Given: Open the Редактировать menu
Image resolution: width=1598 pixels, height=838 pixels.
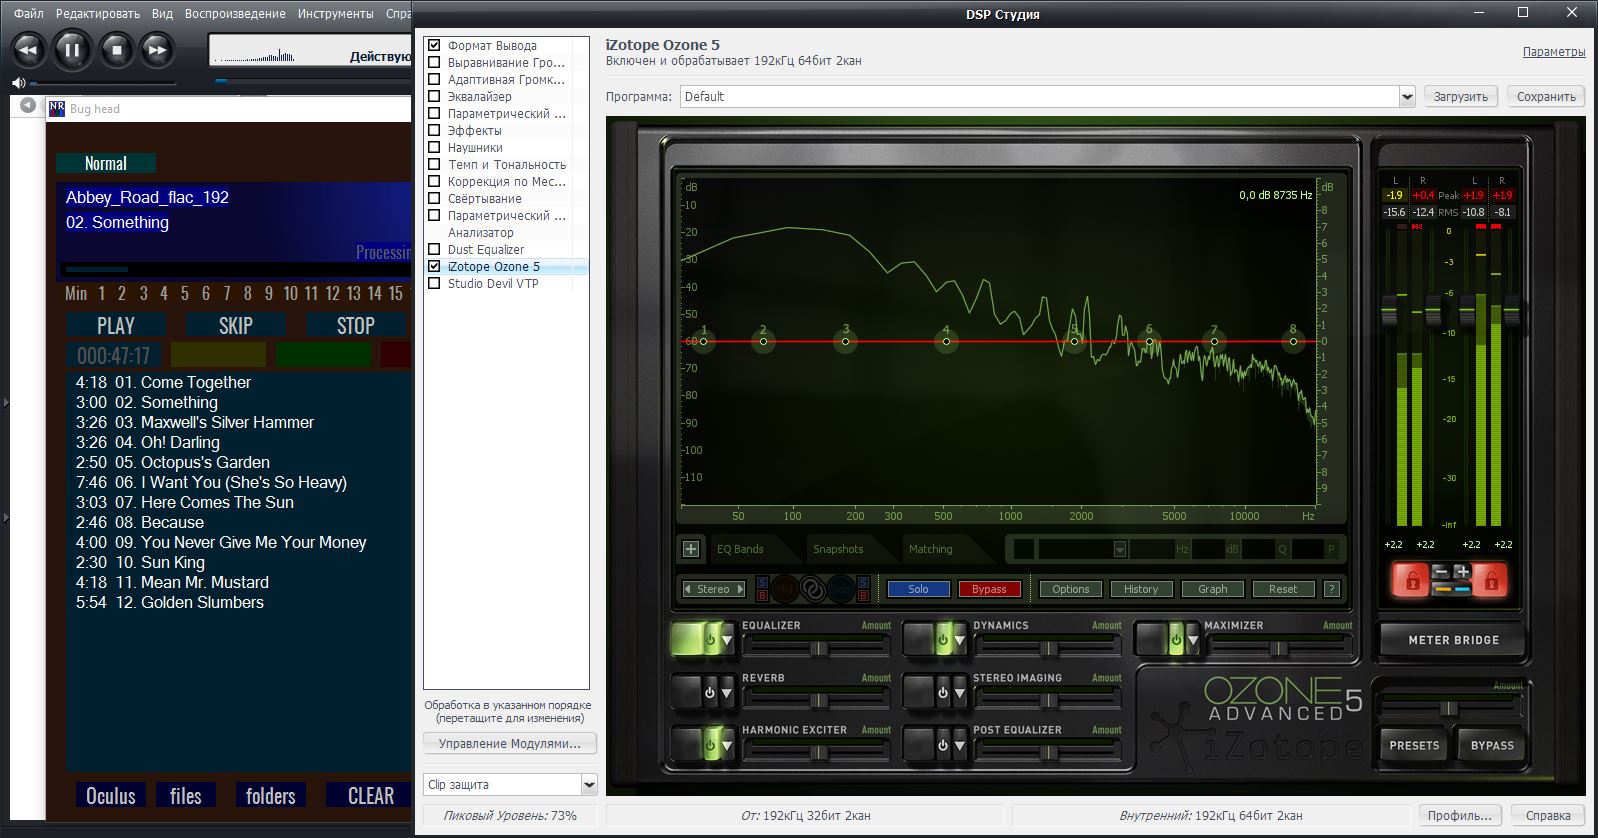Looking at the screenshot, I should 98,13.
